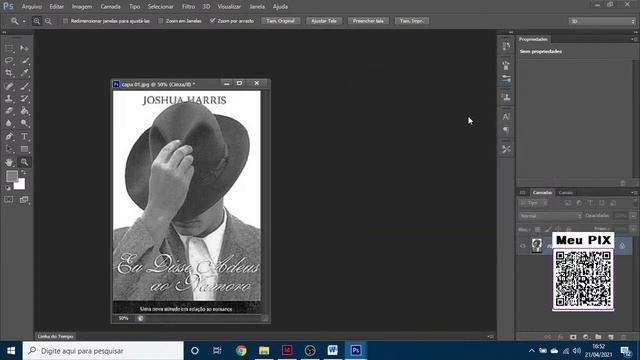Select the Path Selection tool
The image size is (640, 360).
click(x=9, y=149)
